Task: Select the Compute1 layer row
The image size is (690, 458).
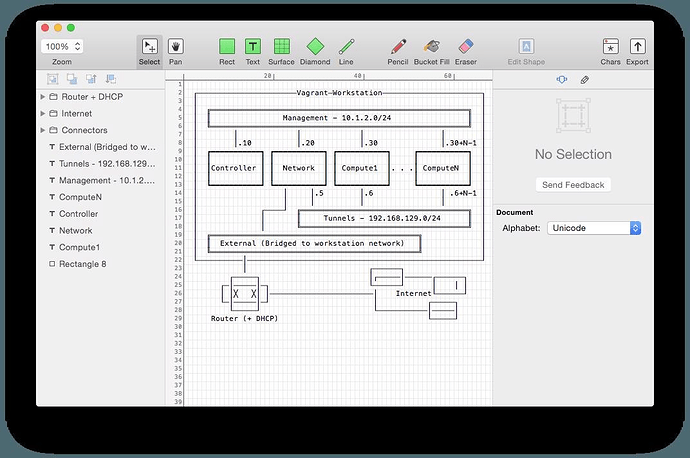Action: pos(101,247)
